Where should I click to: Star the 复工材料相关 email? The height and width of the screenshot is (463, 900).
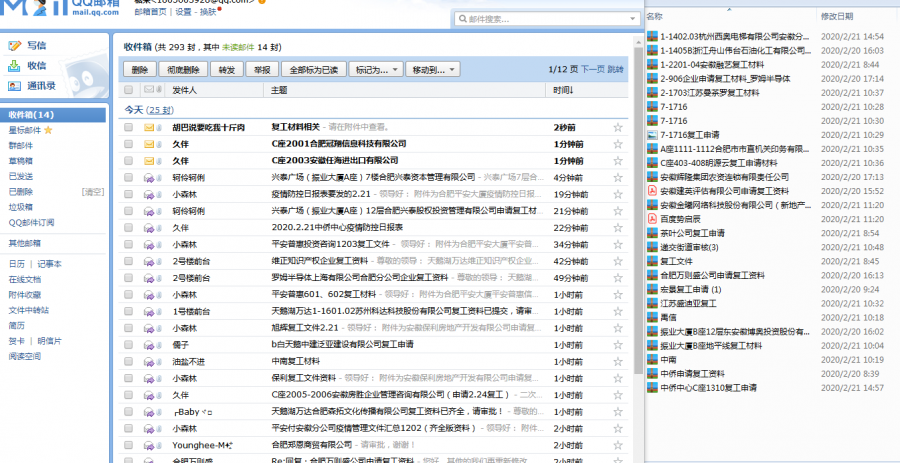pos(617,128)
